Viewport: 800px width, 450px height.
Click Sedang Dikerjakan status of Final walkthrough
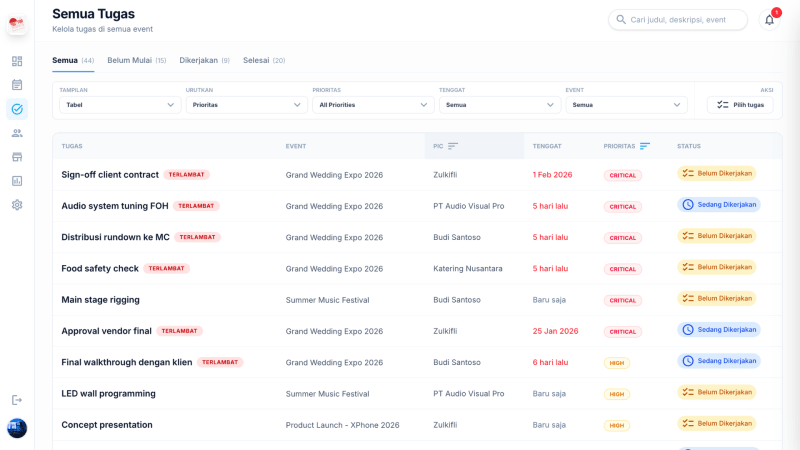[718, 361]
